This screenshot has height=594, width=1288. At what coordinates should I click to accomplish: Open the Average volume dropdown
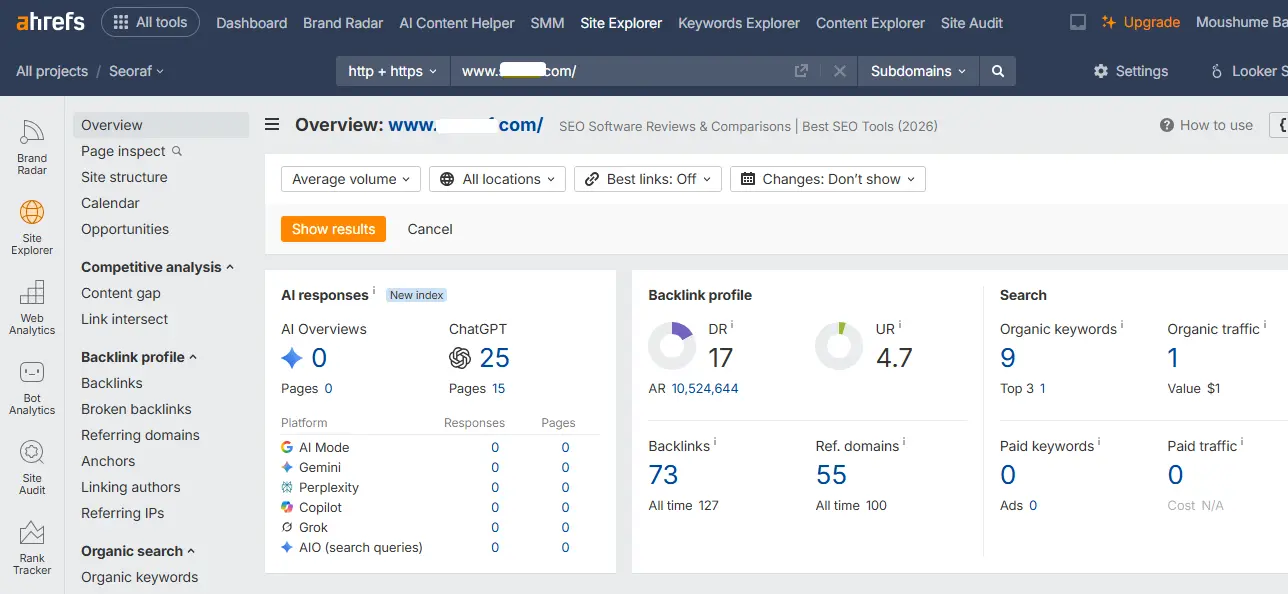pos(351,179)
